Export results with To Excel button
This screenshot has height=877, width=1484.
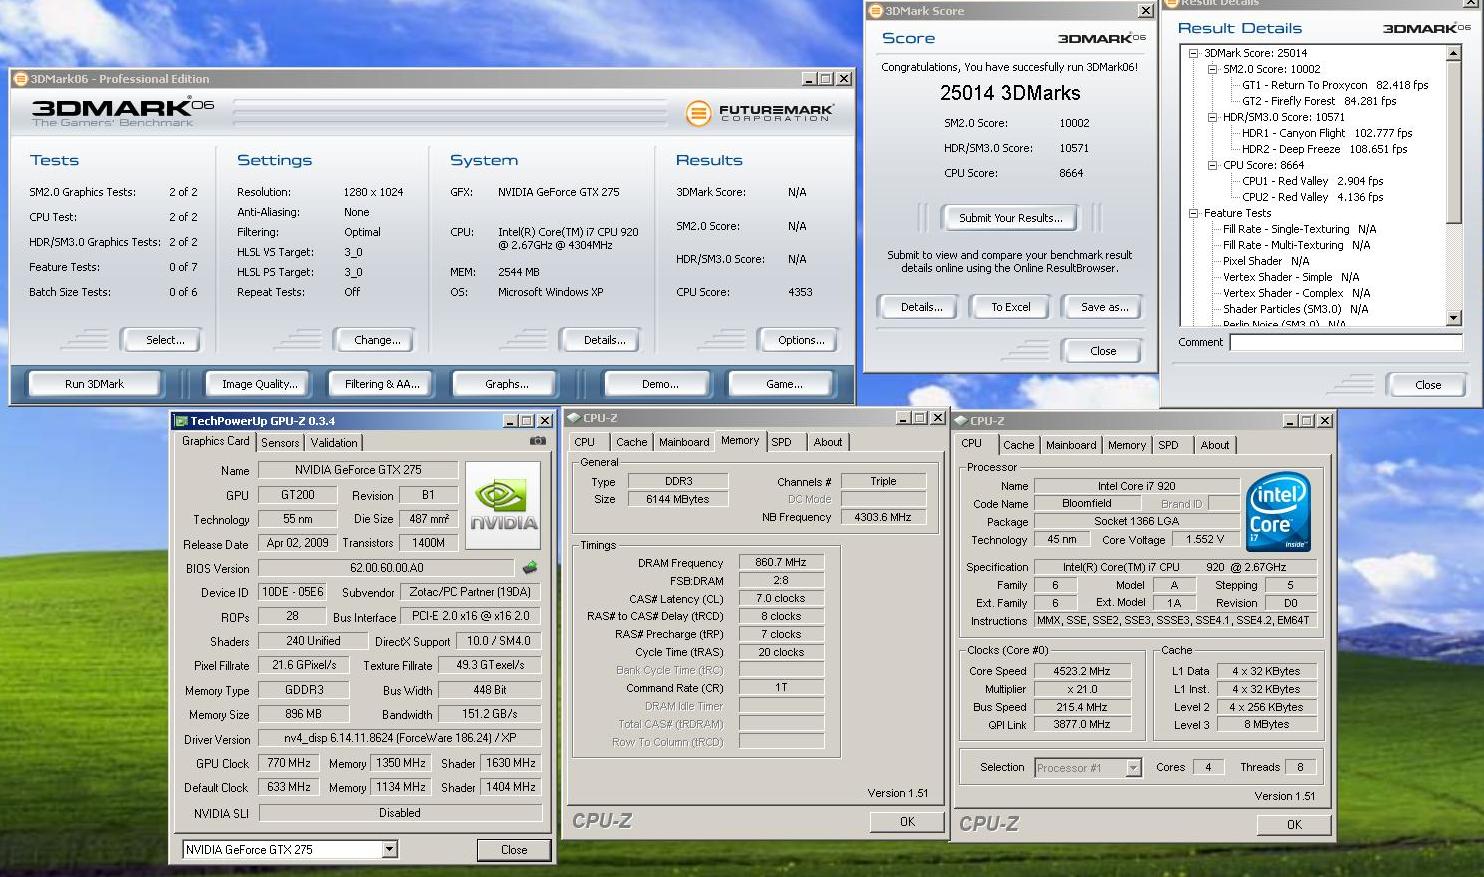click(x=1011, y=307)
